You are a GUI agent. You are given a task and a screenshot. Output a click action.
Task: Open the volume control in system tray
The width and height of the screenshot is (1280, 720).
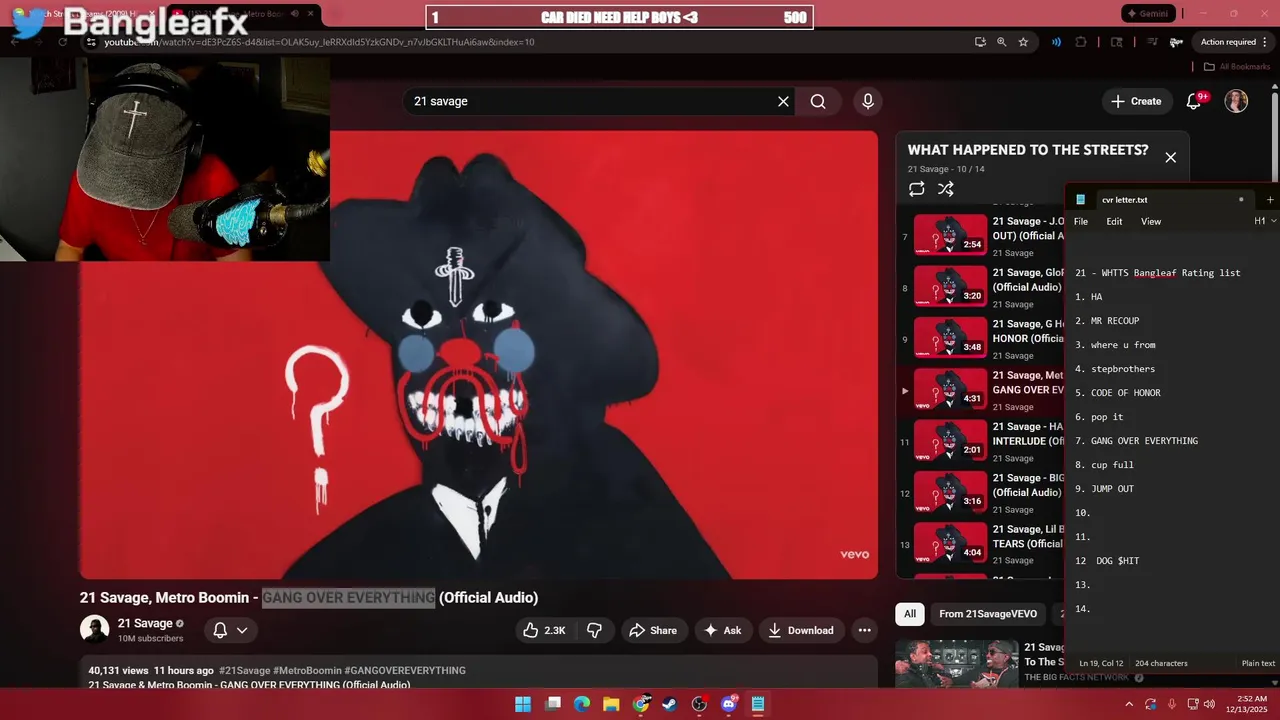(1209, 704)
